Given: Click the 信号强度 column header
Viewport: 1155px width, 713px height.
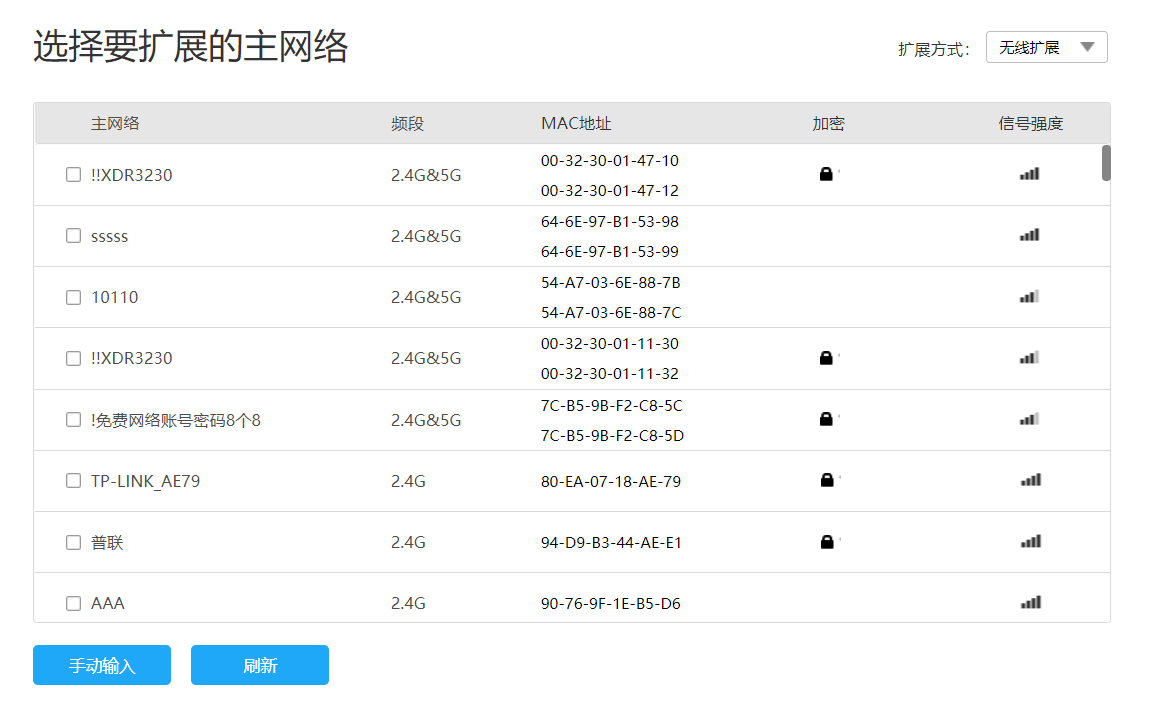Looking at the screenshot, I should coord(1030,124).
